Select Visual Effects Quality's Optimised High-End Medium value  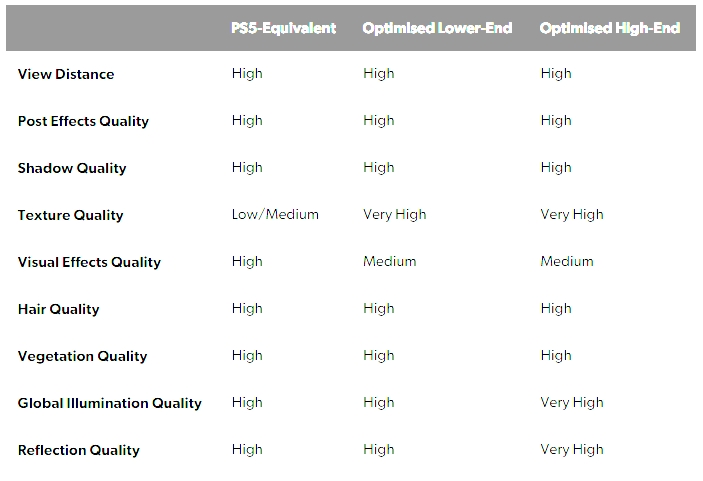coord(566,261)
